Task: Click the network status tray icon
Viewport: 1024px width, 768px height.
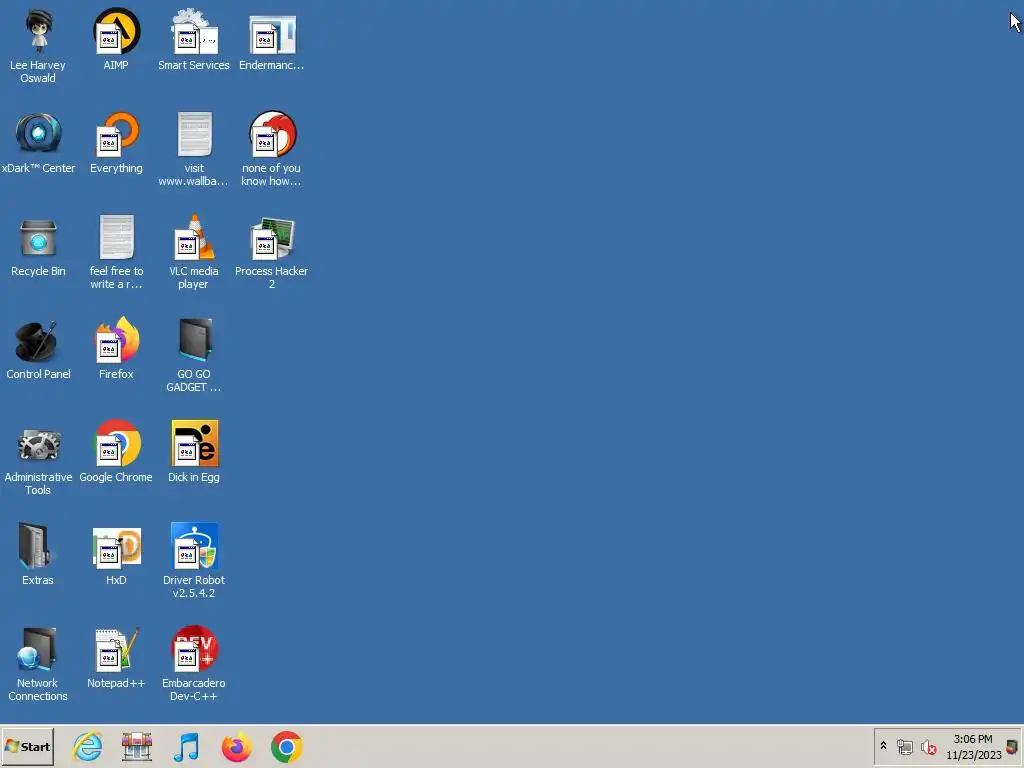Action: pyautogui.click(x=904, y=747)
